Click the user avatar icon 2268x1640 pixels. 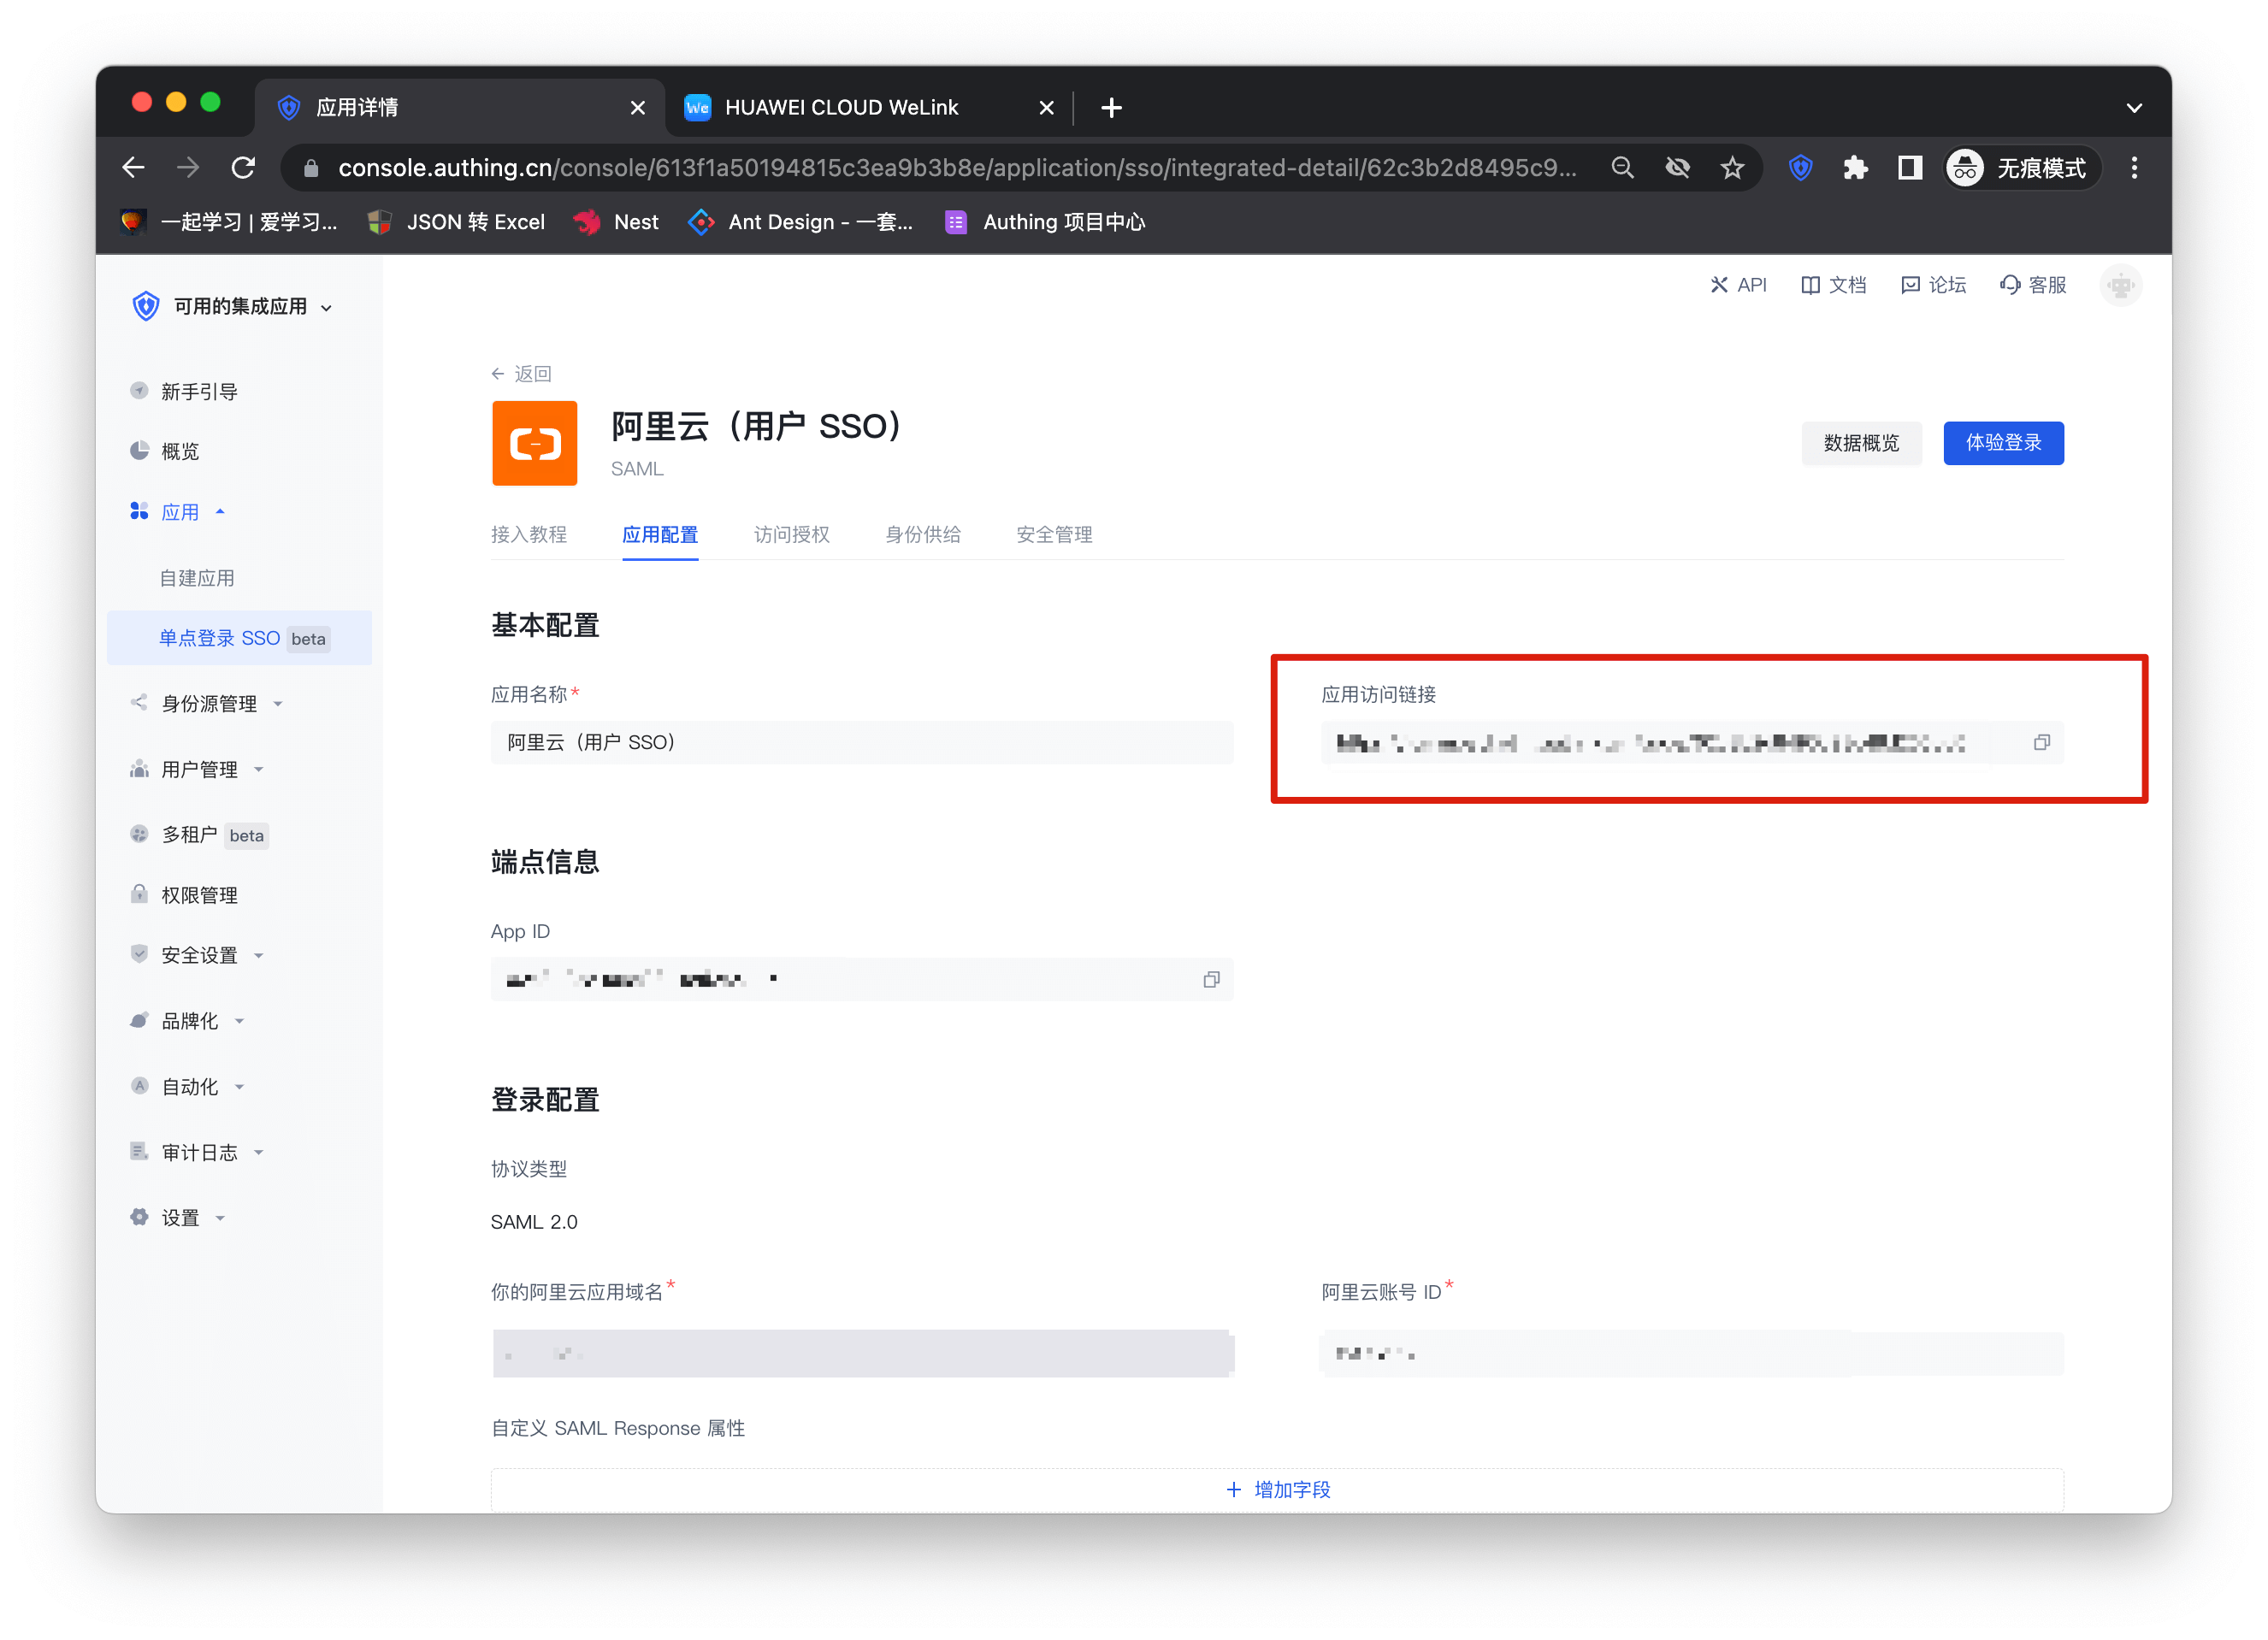(2120, 286)
